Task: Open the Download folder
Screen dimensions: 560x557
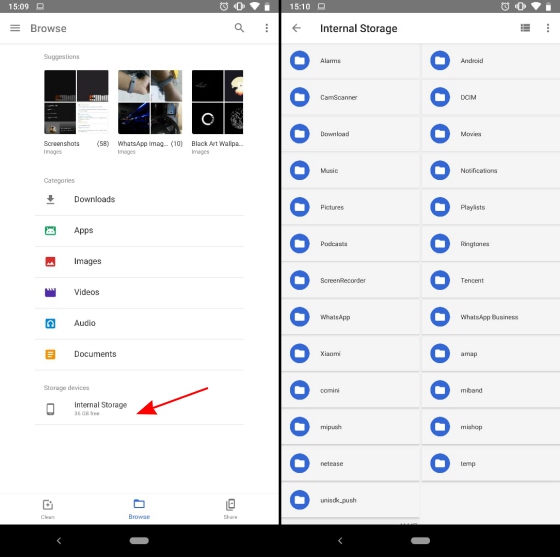Action: pos(351,134)
